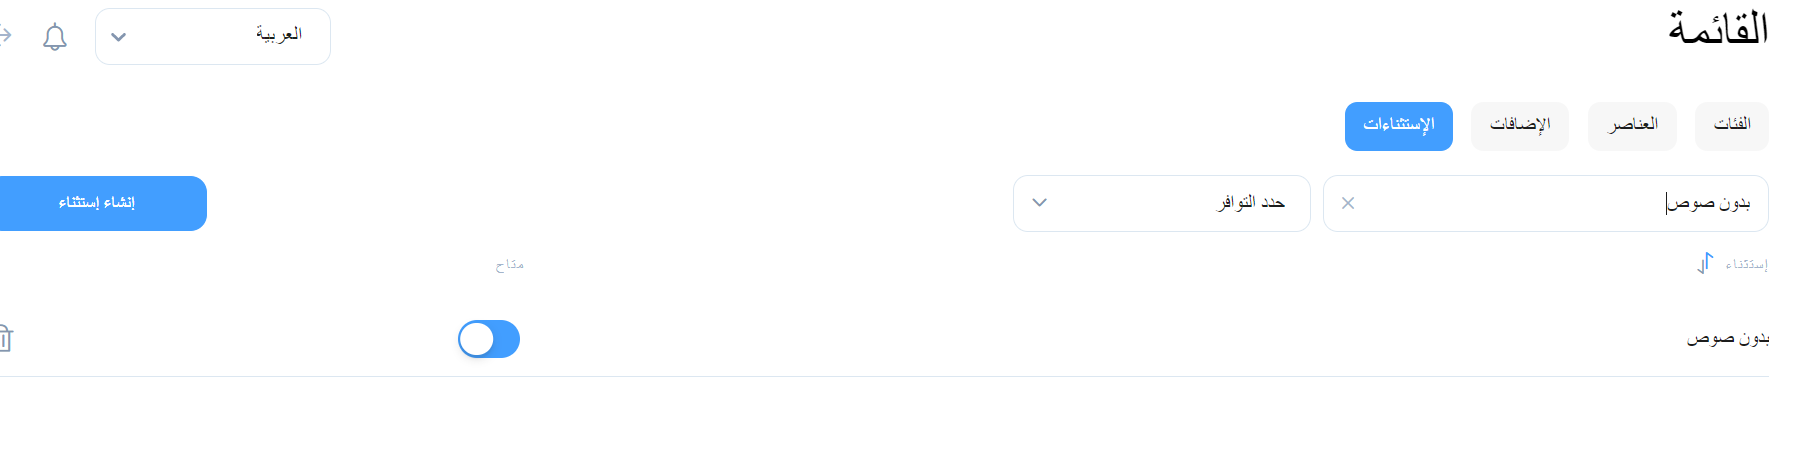Click the إستثناء column header
The image size is (1793, 468).
pyautogui.click(x=1746, y=264)
